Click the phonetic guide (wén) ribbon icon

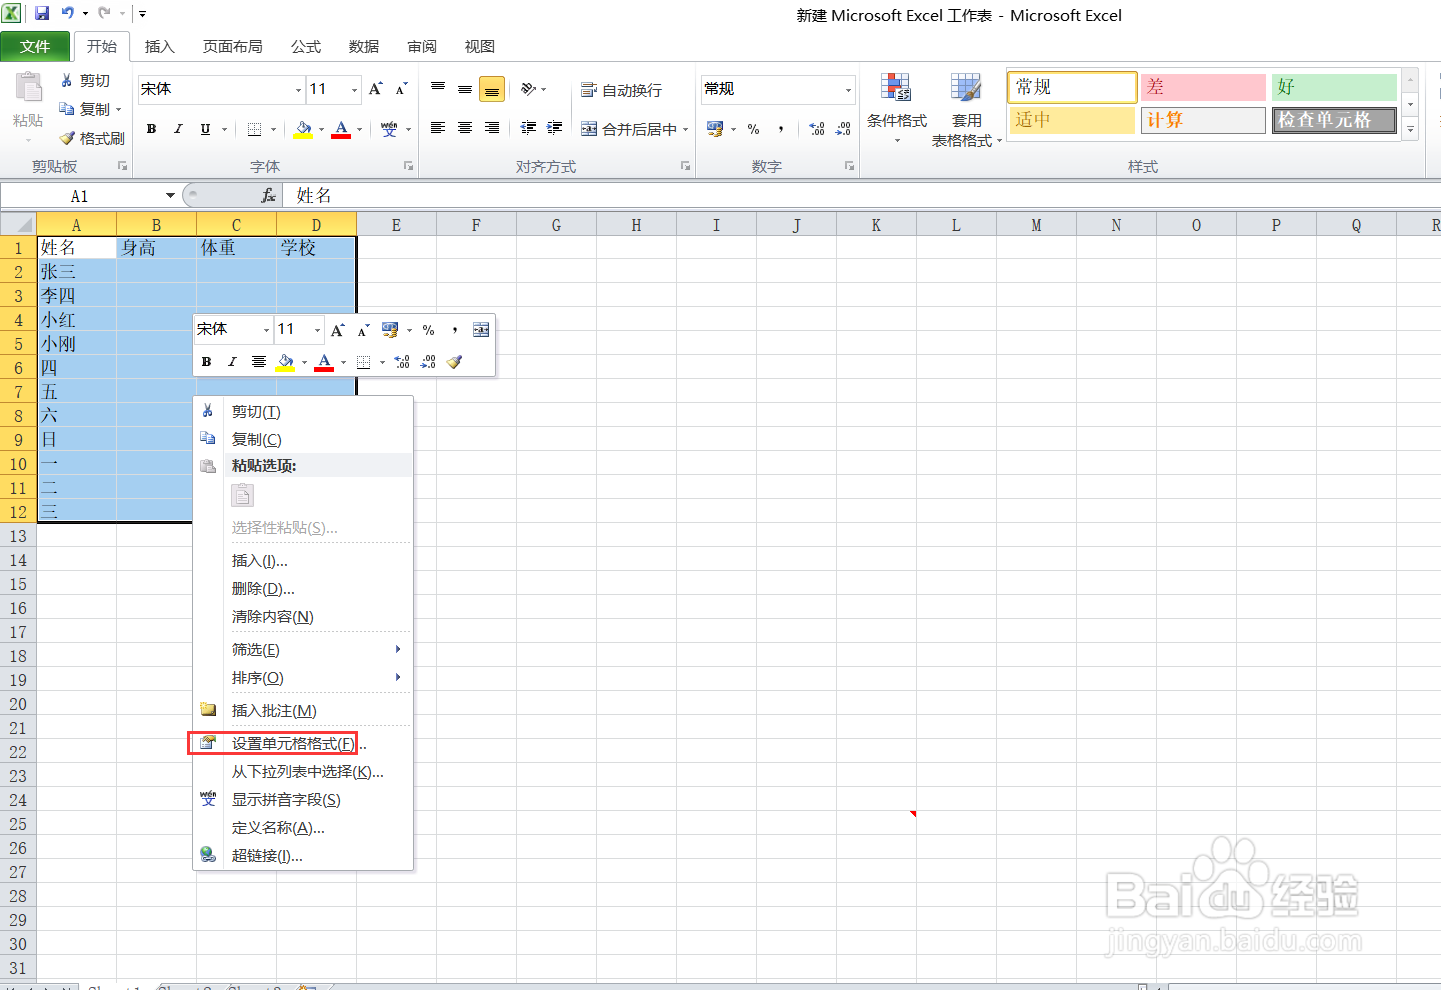pos(390,129)
